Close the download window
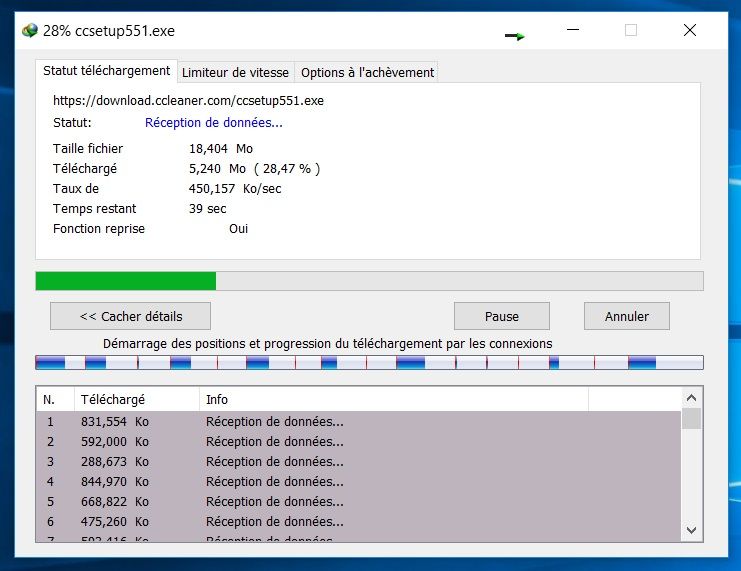 click(x=689, y=30)
